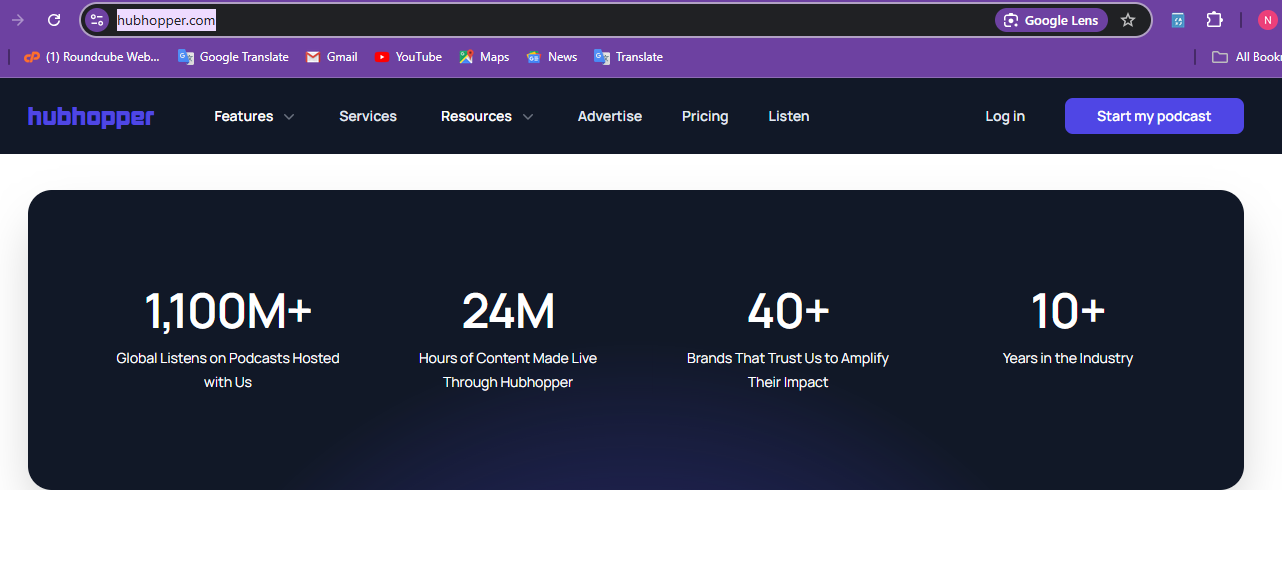Expand the Resources dropdown menu
Screen dimensions: 1282x575
point(487,116)
